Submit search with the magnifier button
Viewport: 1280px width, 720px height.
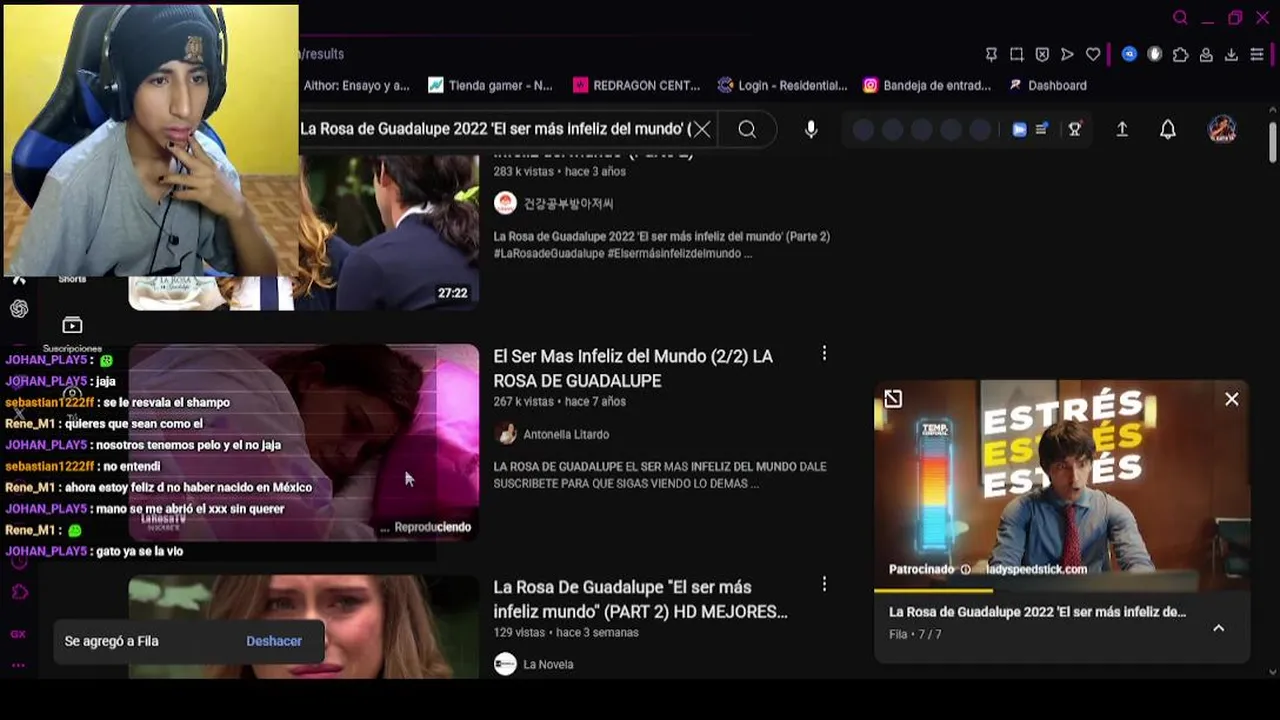pyautogui.click(x=747, y=129)
